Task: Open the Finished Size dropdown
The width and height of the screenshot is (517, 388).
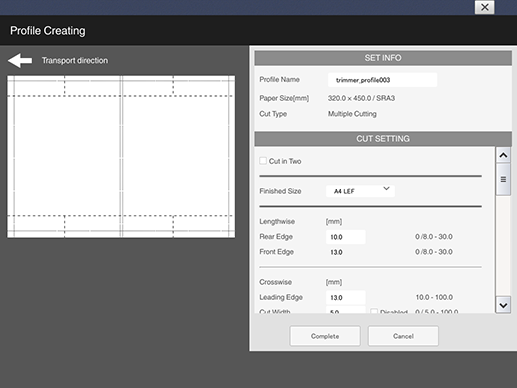Action: pos(360,191)
